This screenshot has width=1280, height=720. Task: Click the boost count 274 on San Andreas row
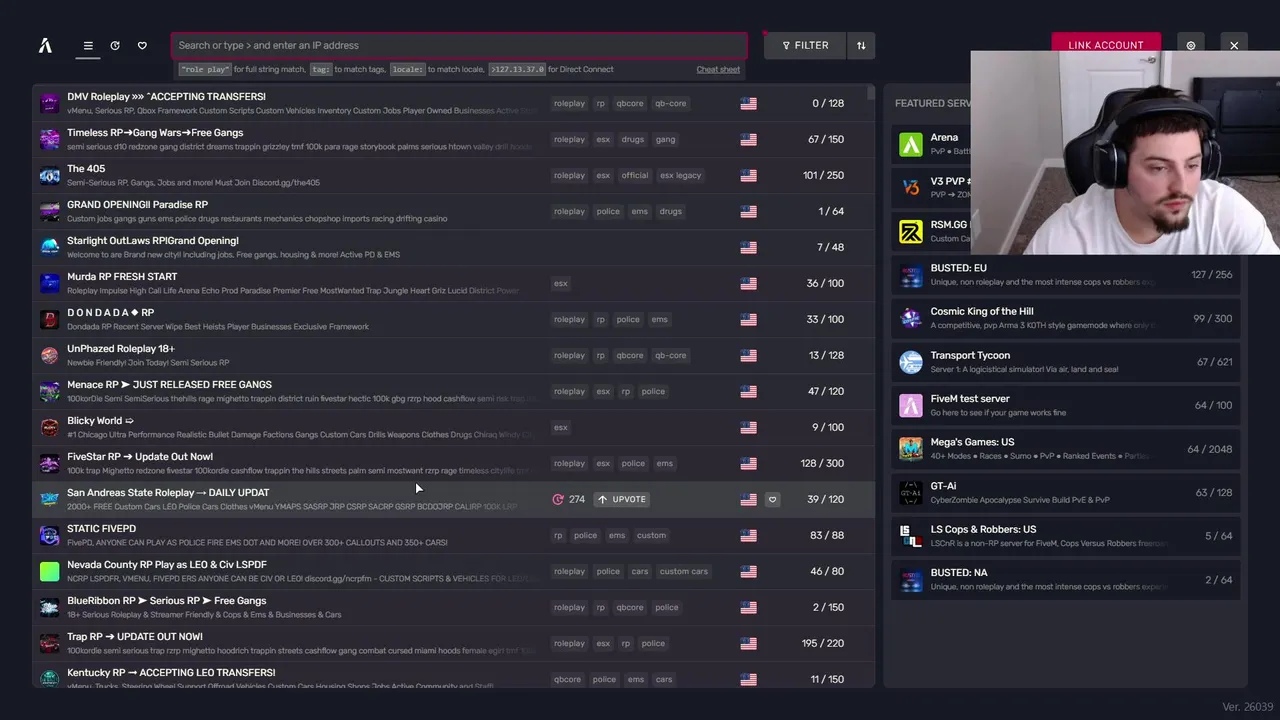pos(569,499)
